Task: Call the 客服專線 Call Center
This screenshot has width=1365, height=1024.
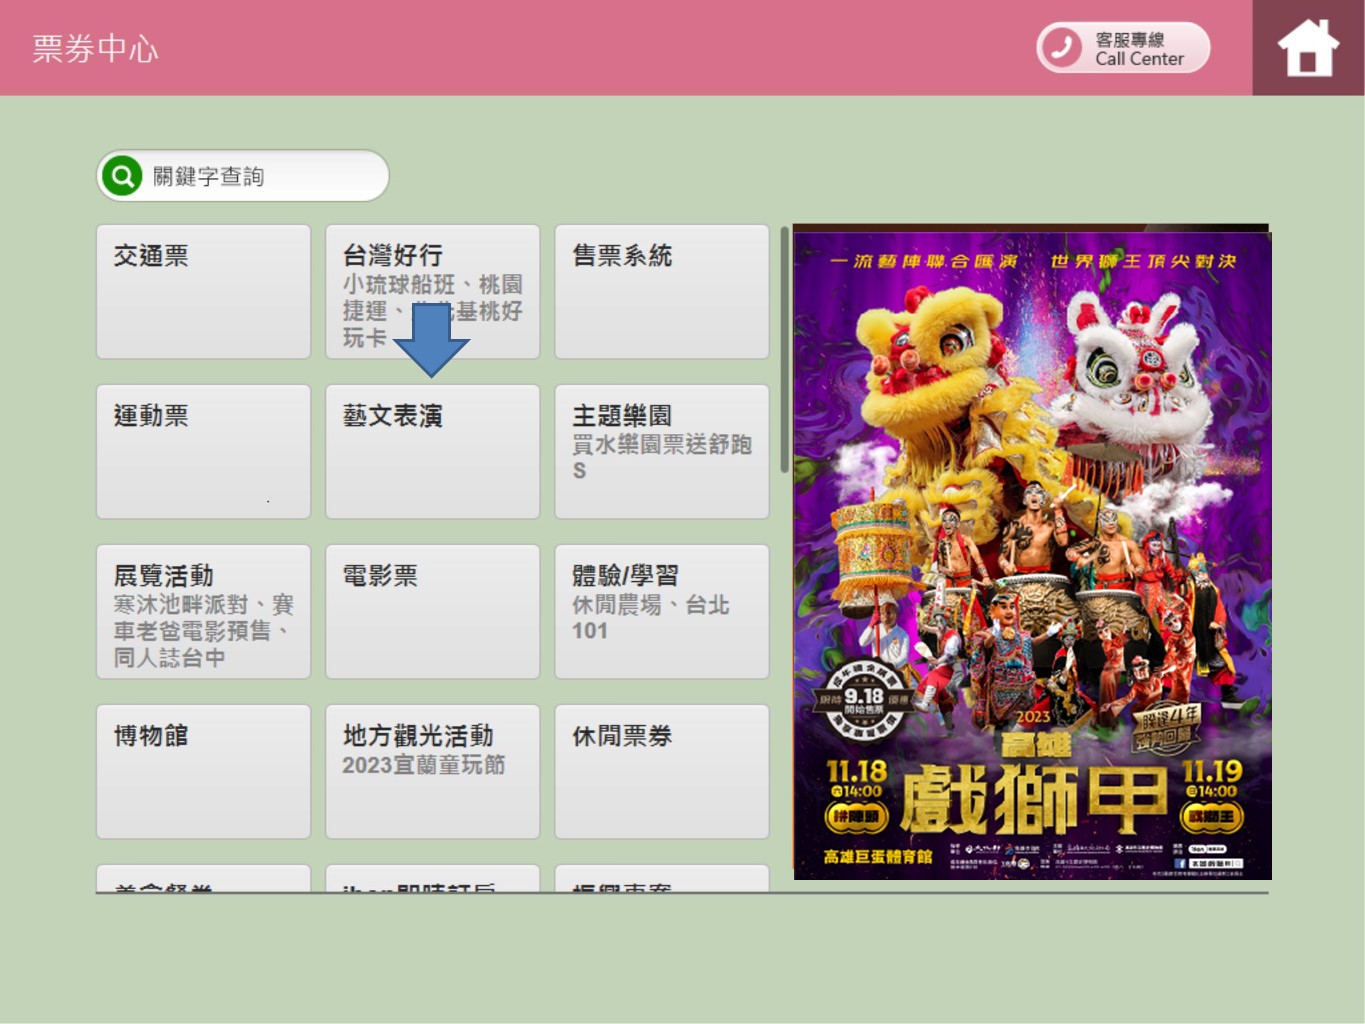Action: pyautogui.click(x=1123, y=48)
